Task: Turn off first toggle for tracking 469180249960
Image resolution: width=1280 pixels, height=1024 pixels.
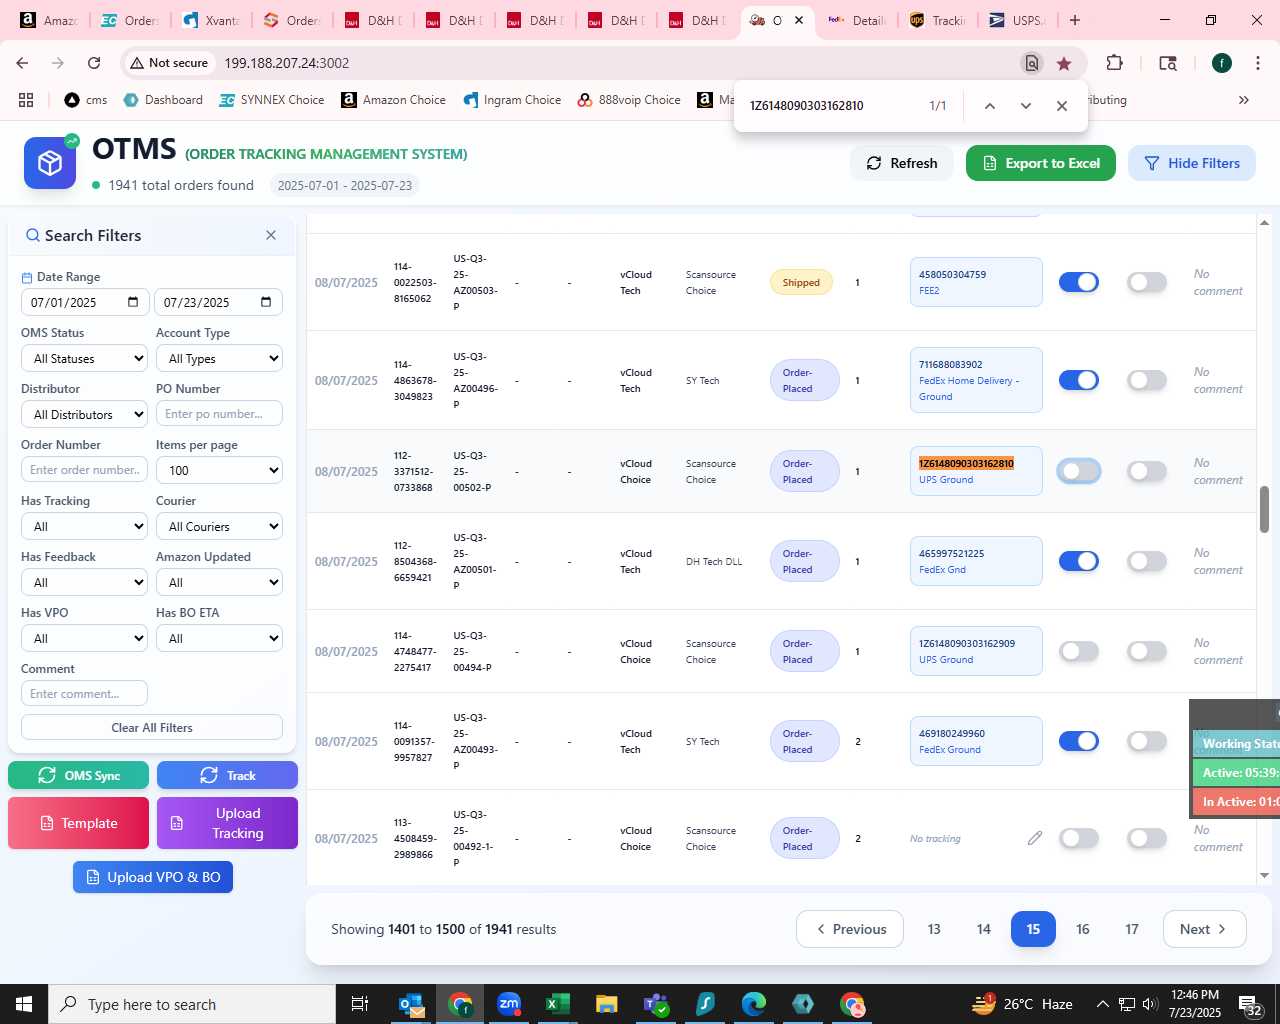Action: coord(1079,741)
